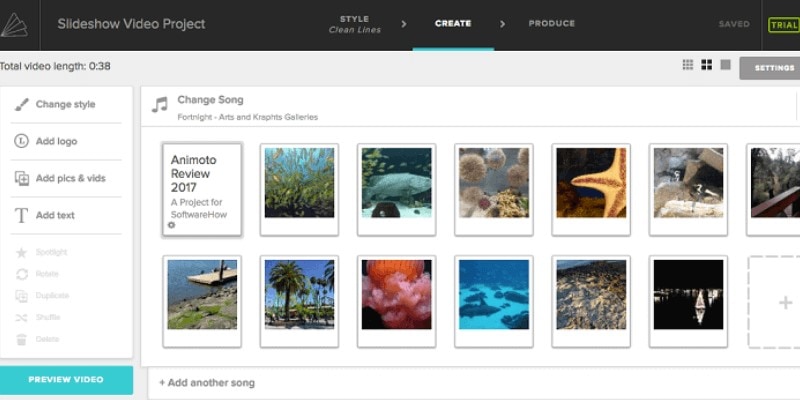This screenshot has height=400, width=800.
Task: Click the Add text T icon
Action: [21, 215]
